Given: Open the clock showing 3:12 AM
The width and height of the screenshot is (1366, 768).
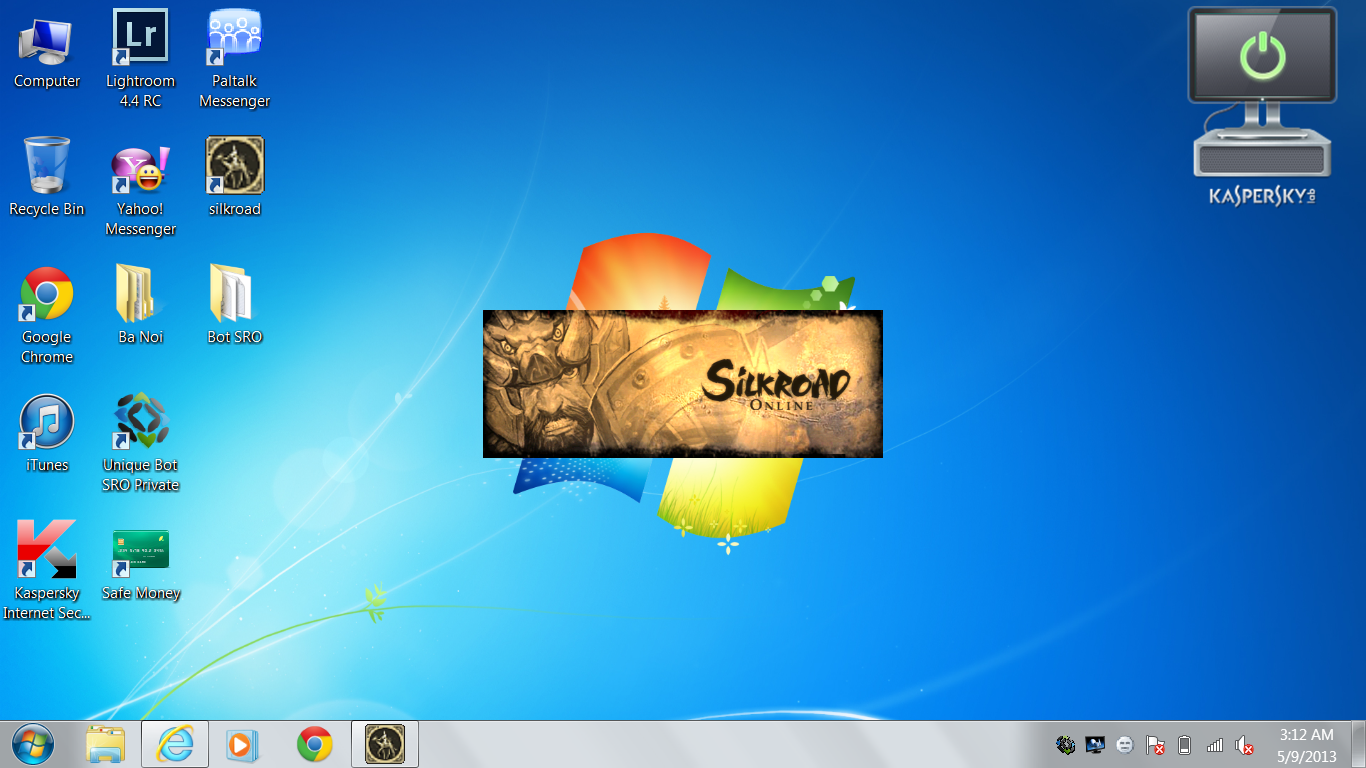Looking at the screenshot, I should click(x=1307, y=746).
